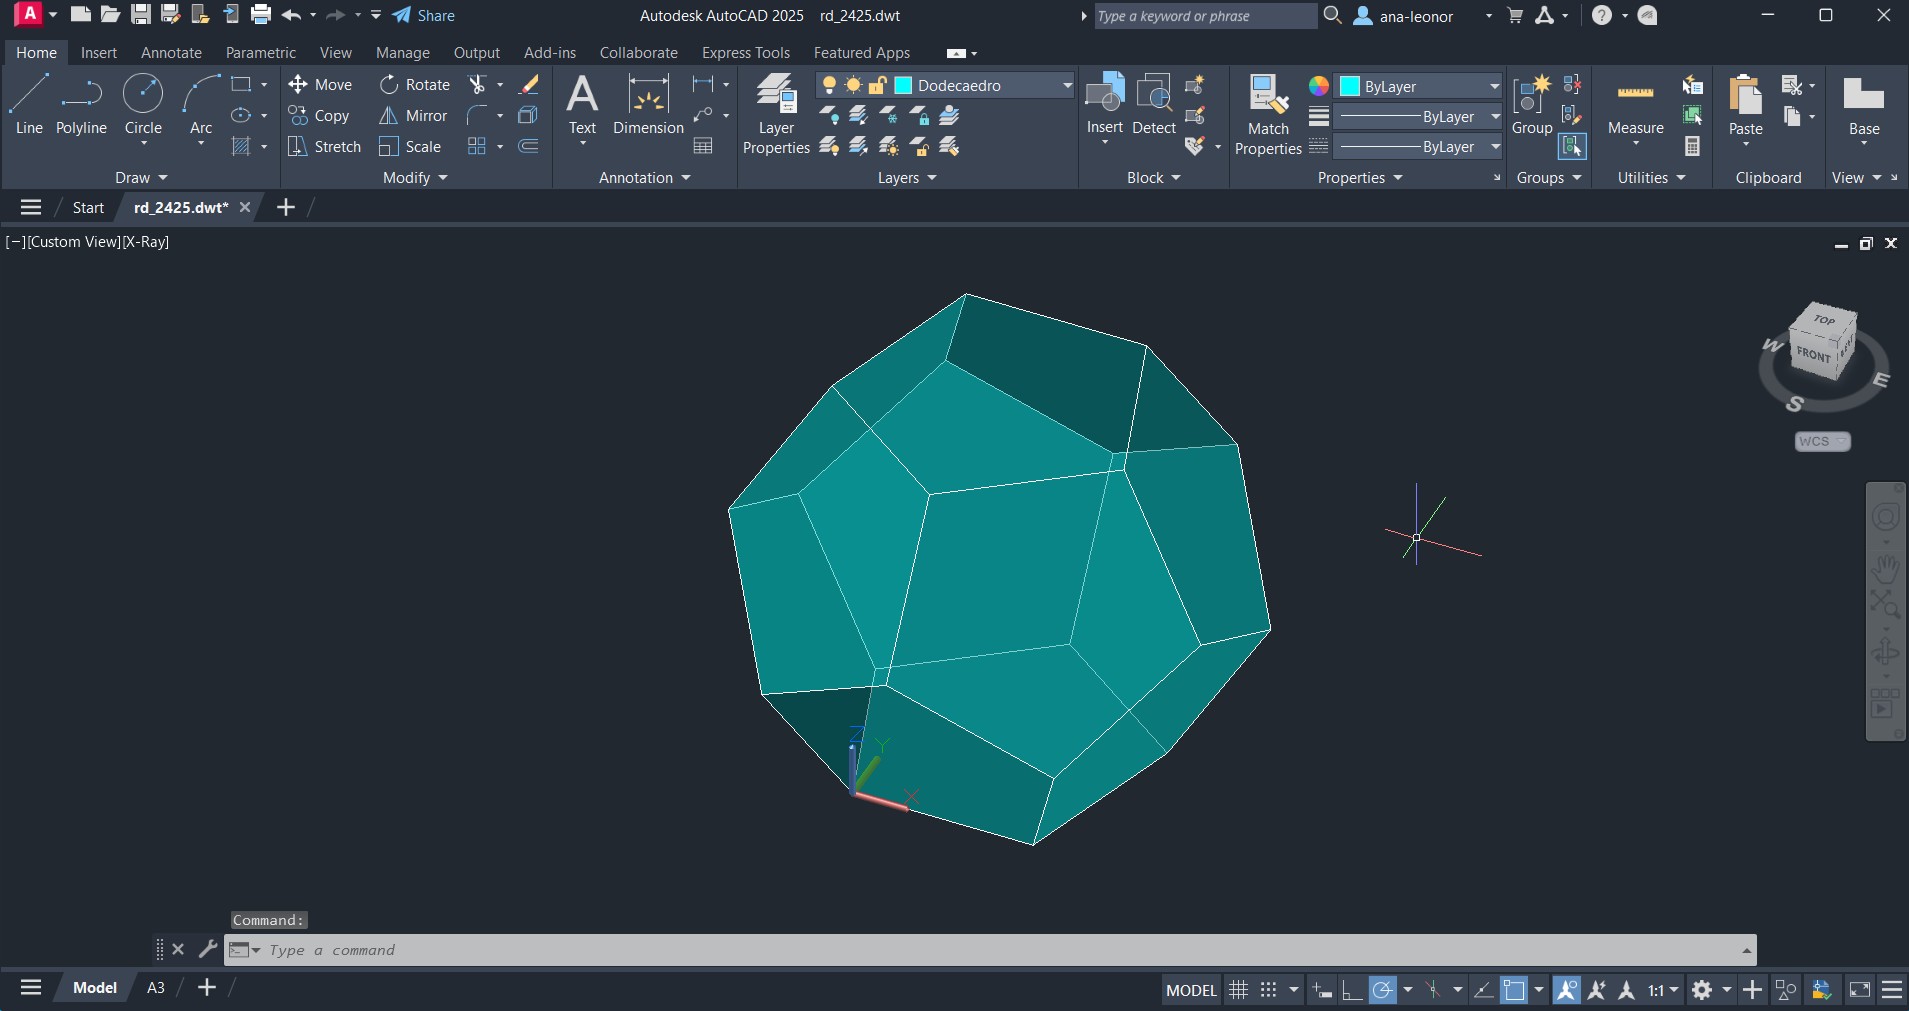
Task: Toggle grid display in status bar
Action: coord(1238,990)
